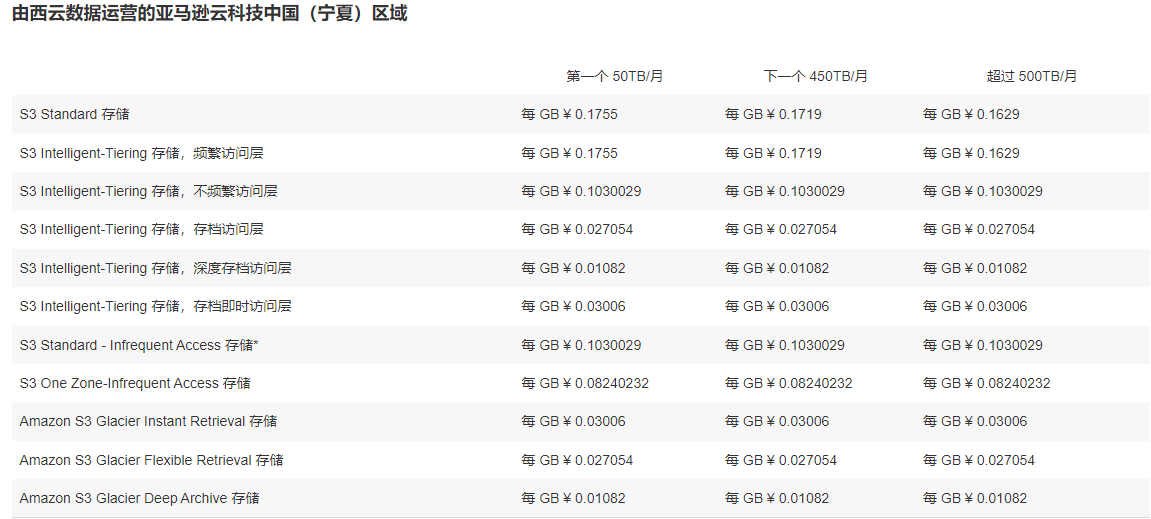This screenshot has width=1151, height=519.
Task: Click row label S3 Intelligent-Tiering 存储，深度存档访问层
Action: 156,269
